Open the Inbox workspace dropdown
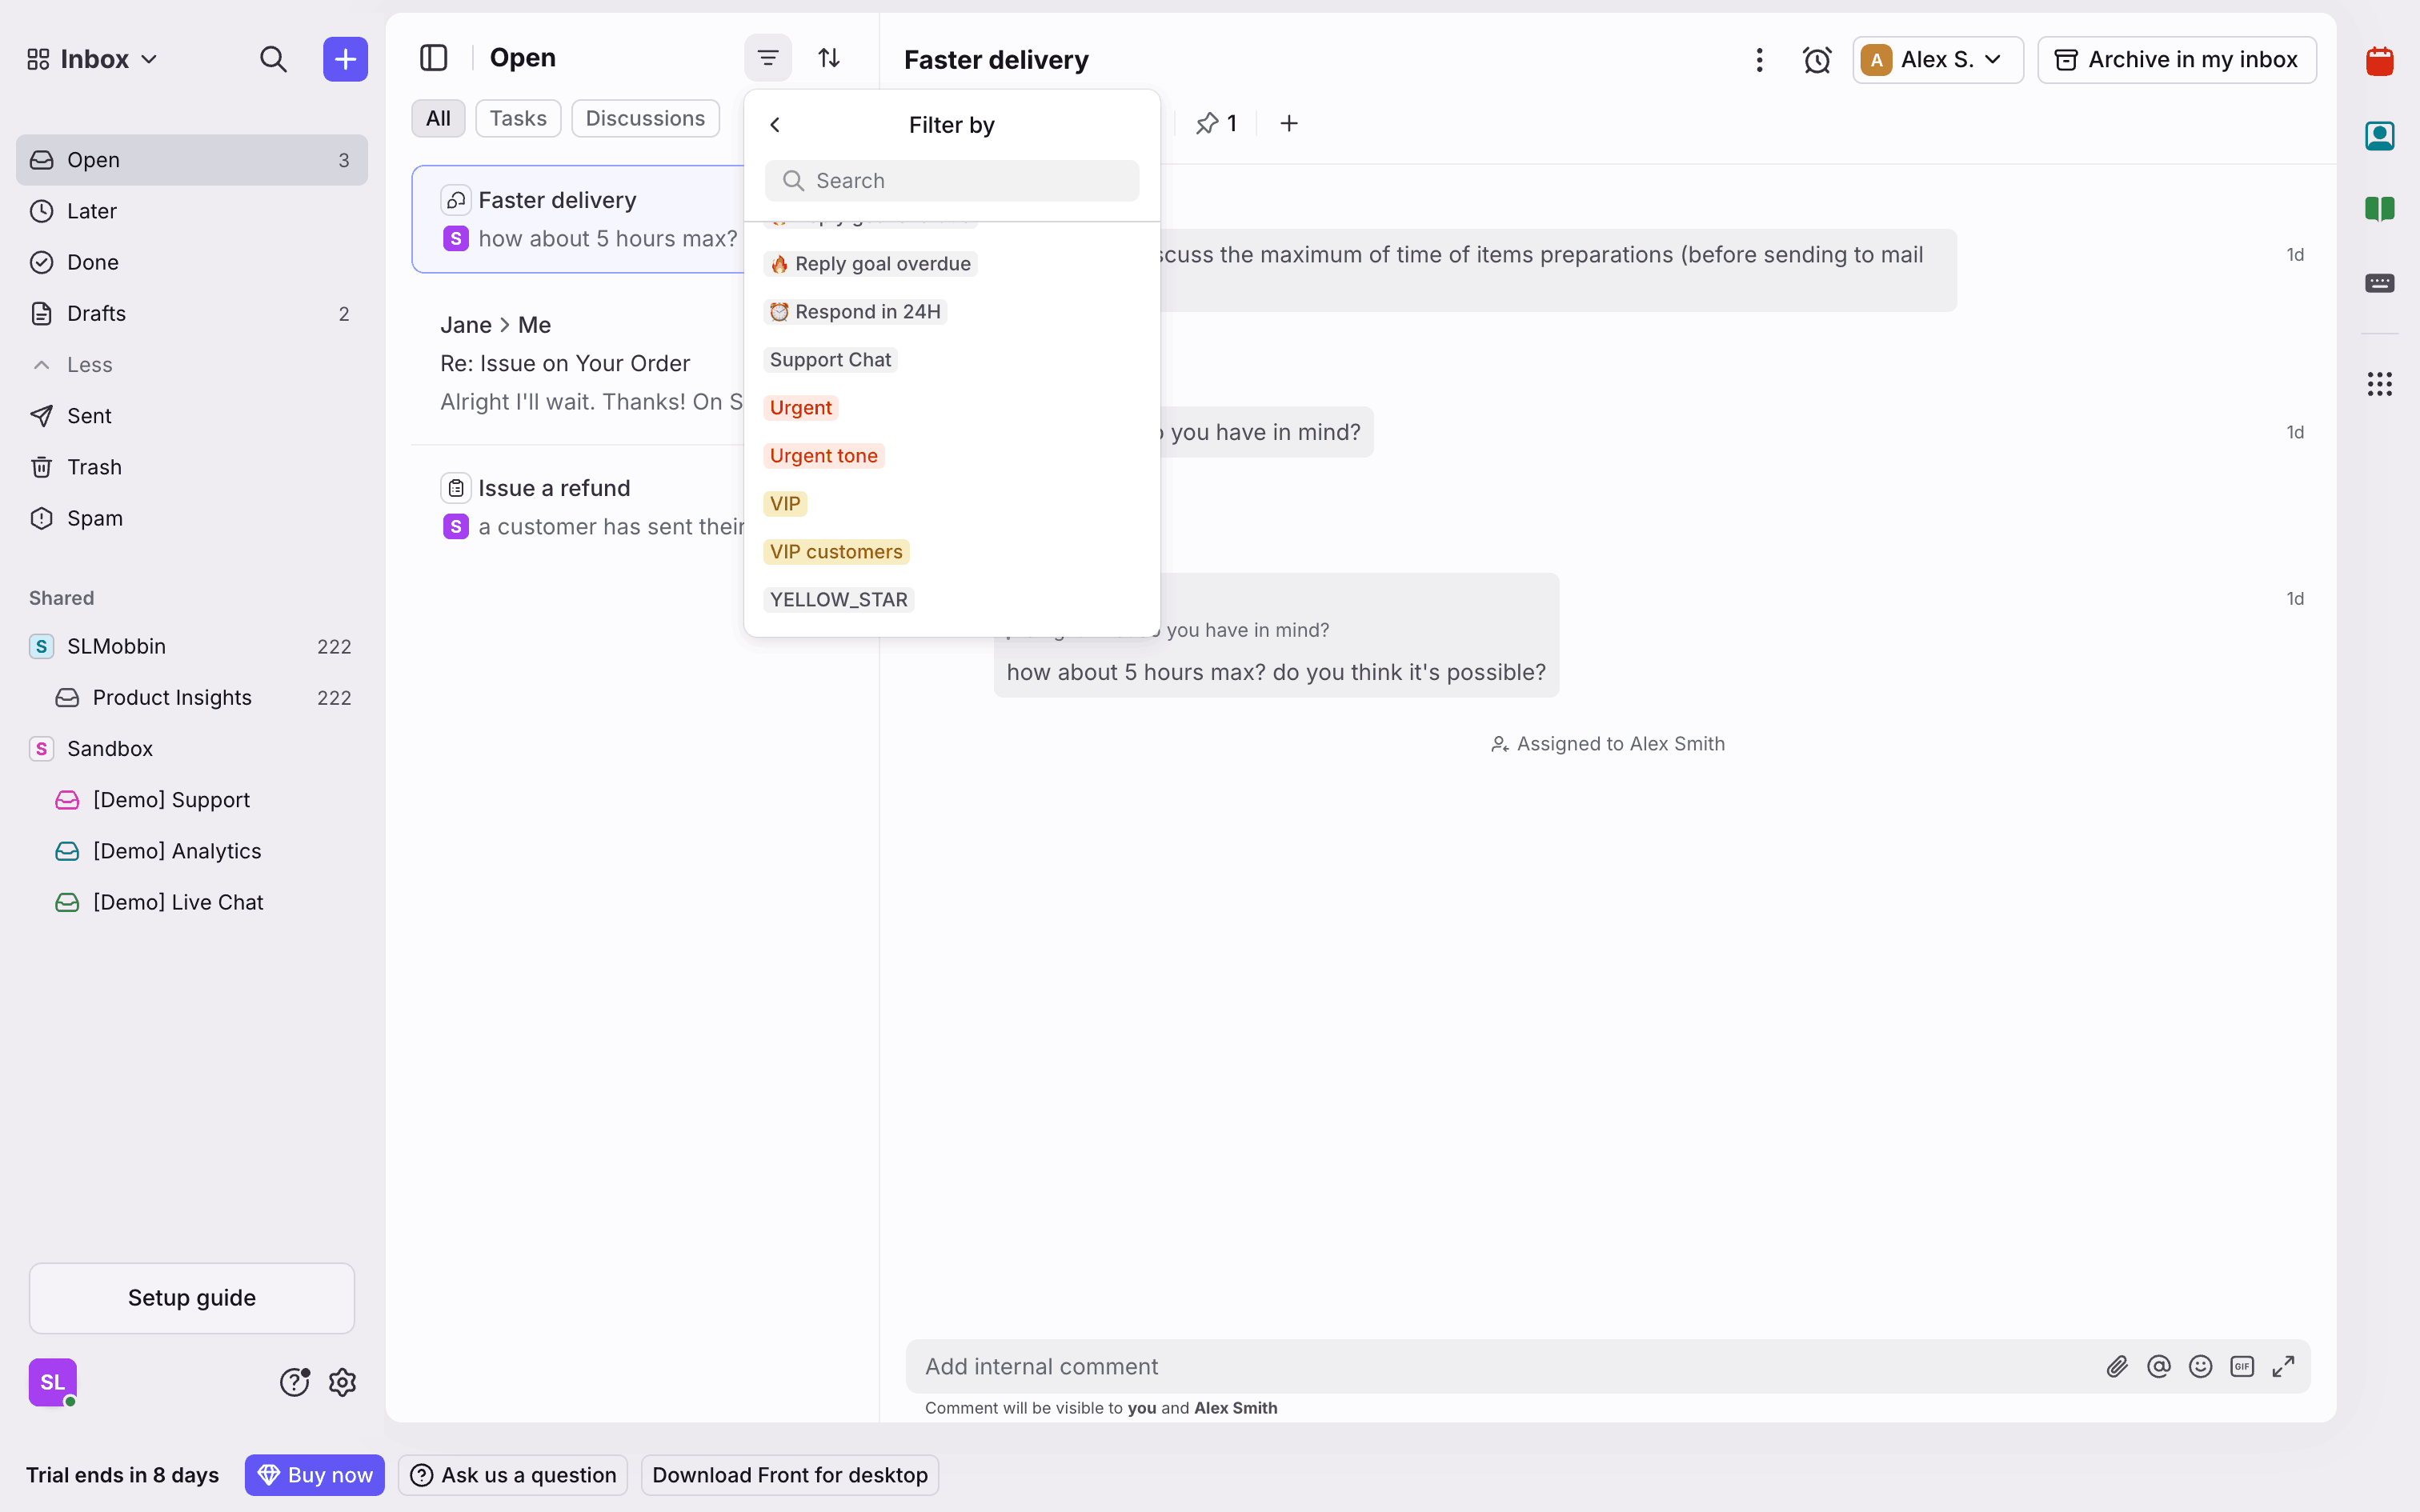 click(x=93, y=59)
